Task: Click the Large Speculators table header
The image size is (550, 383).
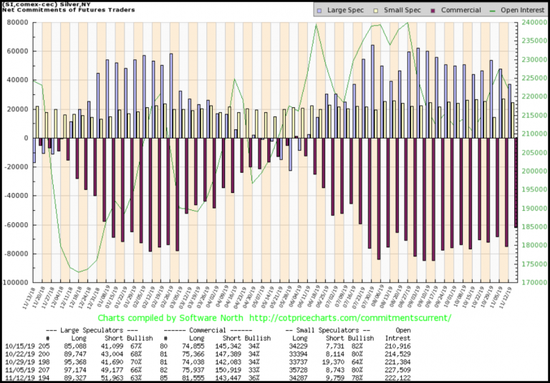Action: [92, 330]
